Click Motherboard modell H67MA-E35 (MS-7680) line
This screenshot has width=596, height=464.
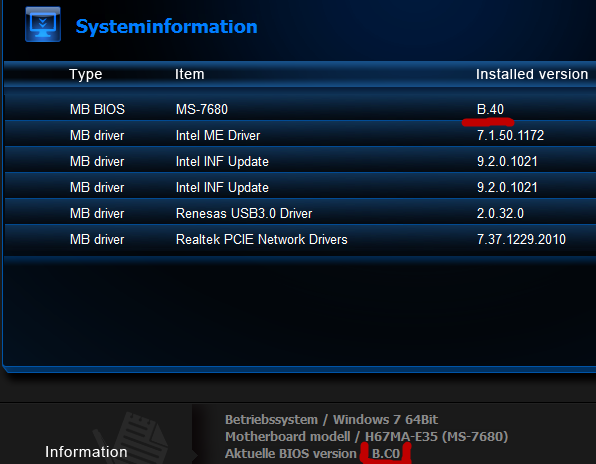pyautogui.click(x=366, y=437)
